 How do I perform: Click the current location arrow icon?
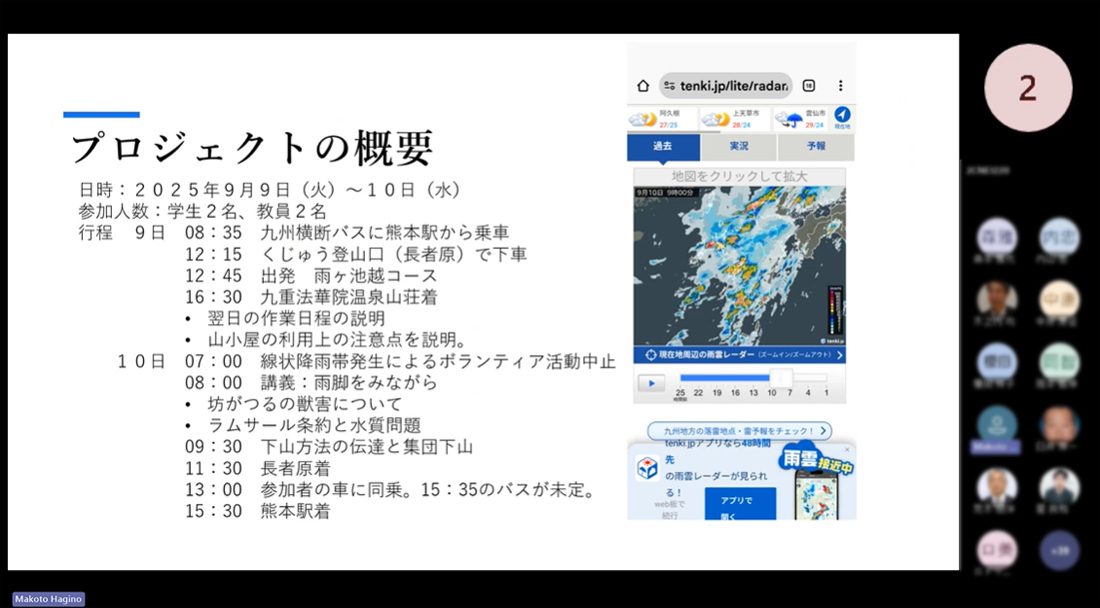coord(842,117)
